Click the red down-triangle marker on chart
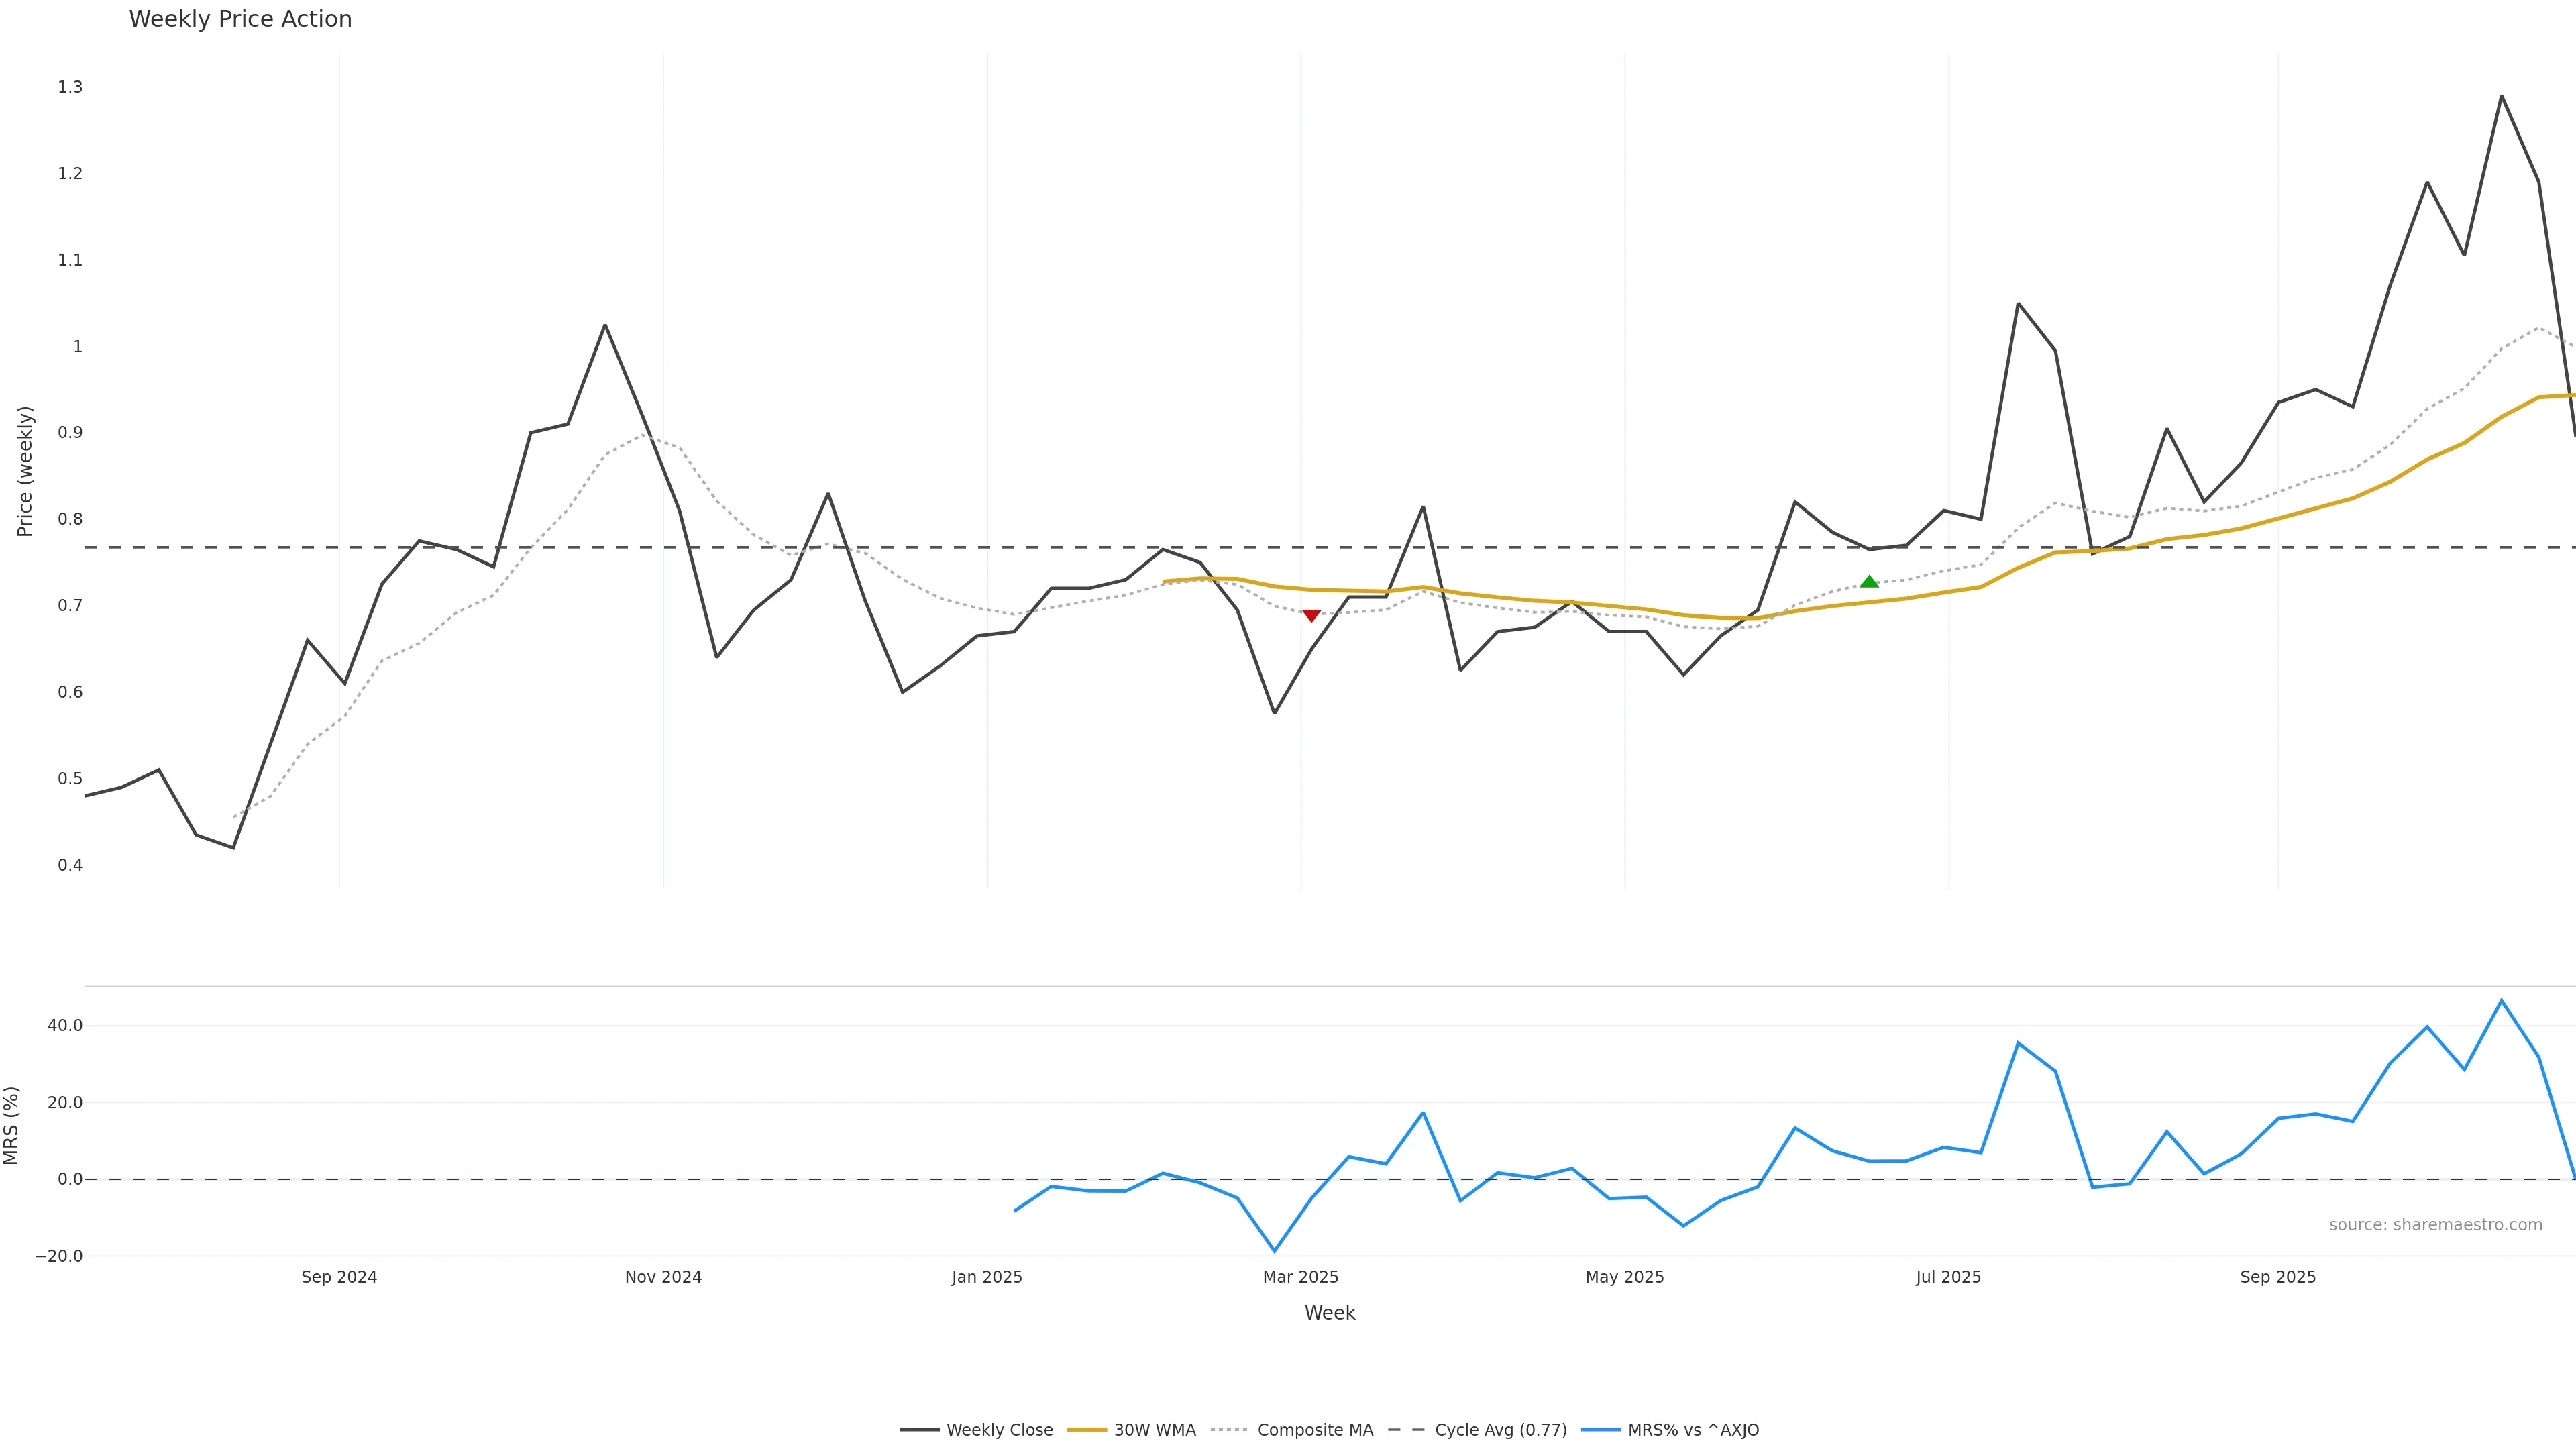 tap(1311, 616)
